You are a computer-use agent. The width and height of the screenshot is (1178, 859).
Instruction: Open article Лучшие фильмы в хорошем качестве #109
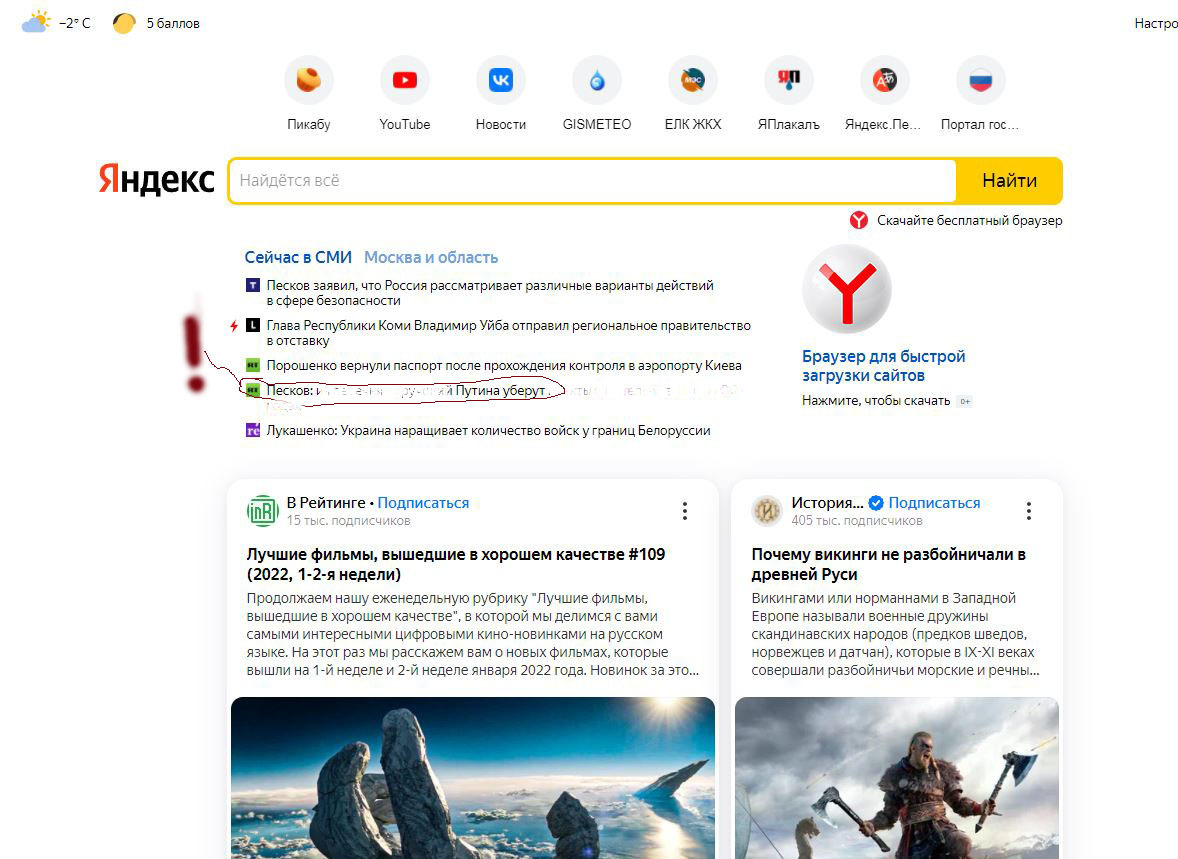point(456,564)
